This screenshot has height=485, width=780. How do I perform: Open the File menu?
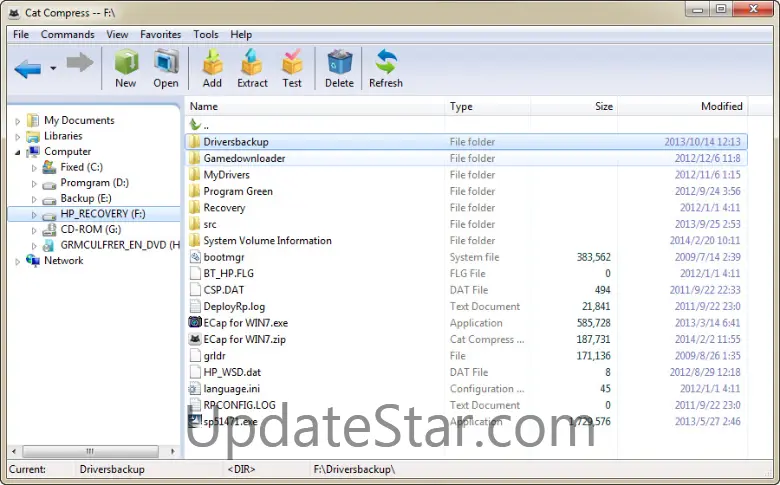point(21,34)
